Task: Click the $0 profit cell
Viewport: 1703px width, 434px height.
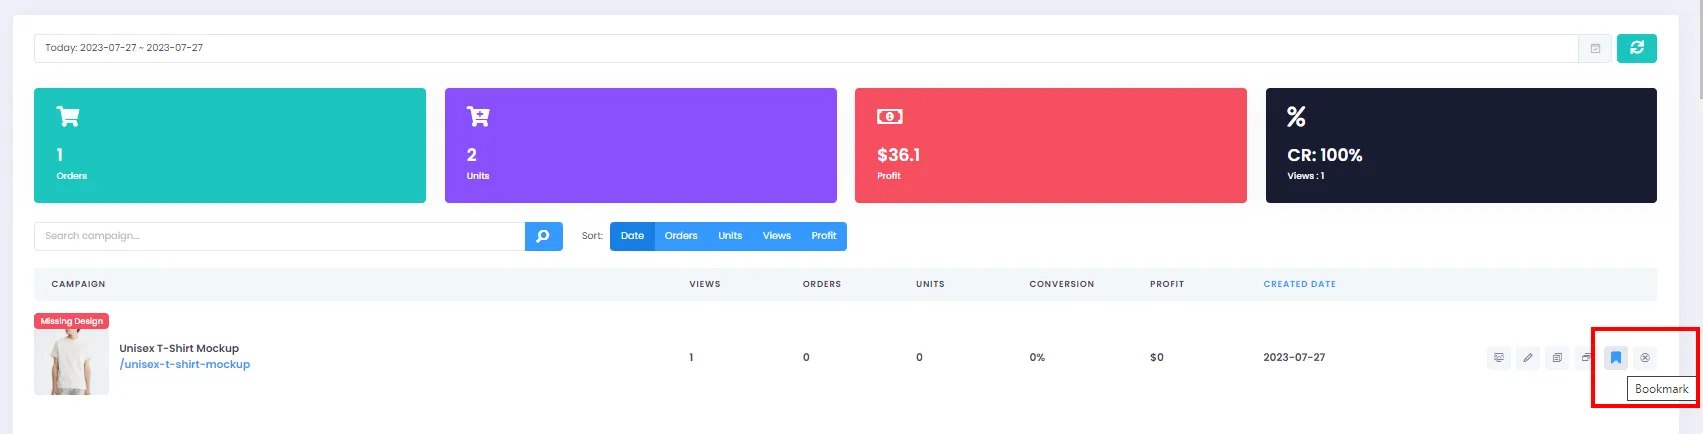Action: [1157, 357]
